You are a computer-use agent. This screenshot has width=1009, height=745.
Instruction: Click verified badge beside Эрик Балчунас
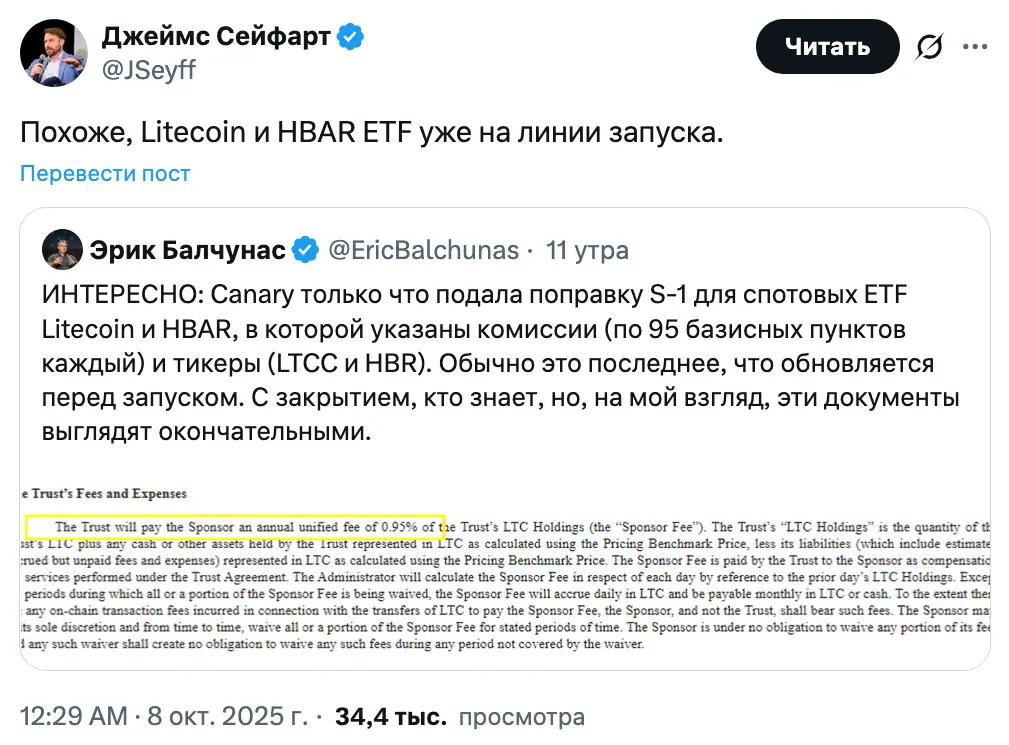(305, 250)
